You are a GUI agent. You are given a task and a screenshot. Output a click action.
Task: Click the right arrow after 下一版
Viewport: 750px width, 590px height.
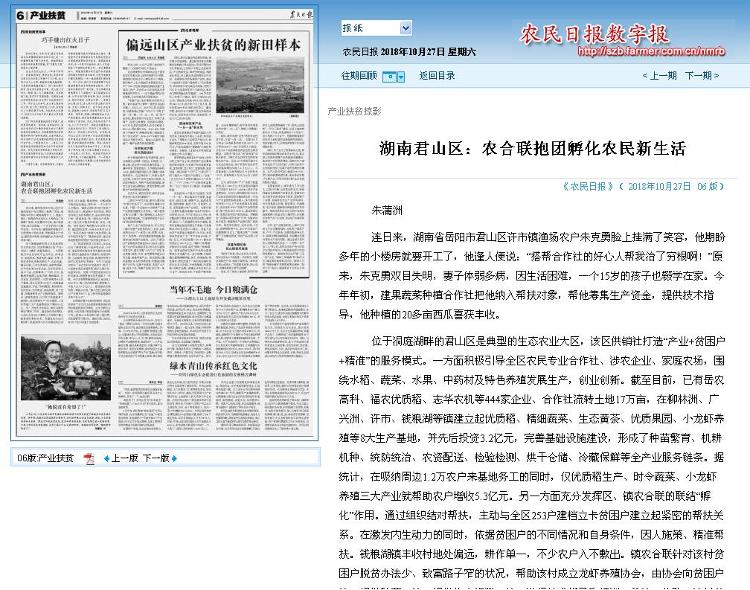pyautogui.click(x=174, y=458)
